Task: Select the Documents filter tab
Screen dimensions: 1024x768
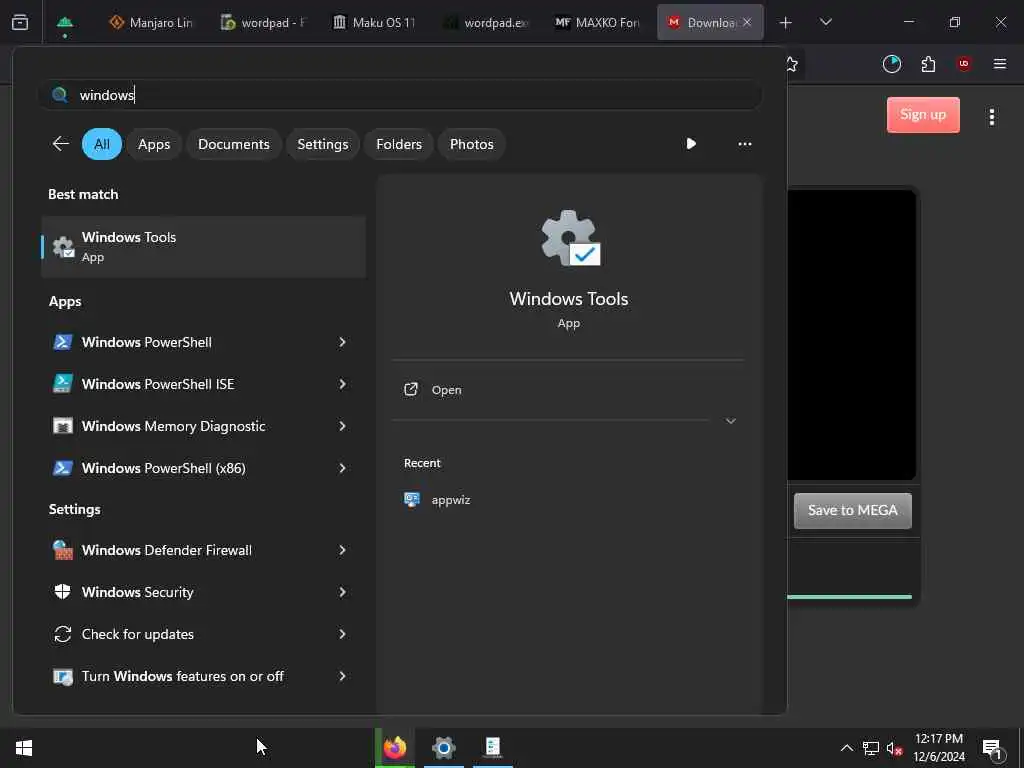Action: pyautogui.click(x=234, y=144)
